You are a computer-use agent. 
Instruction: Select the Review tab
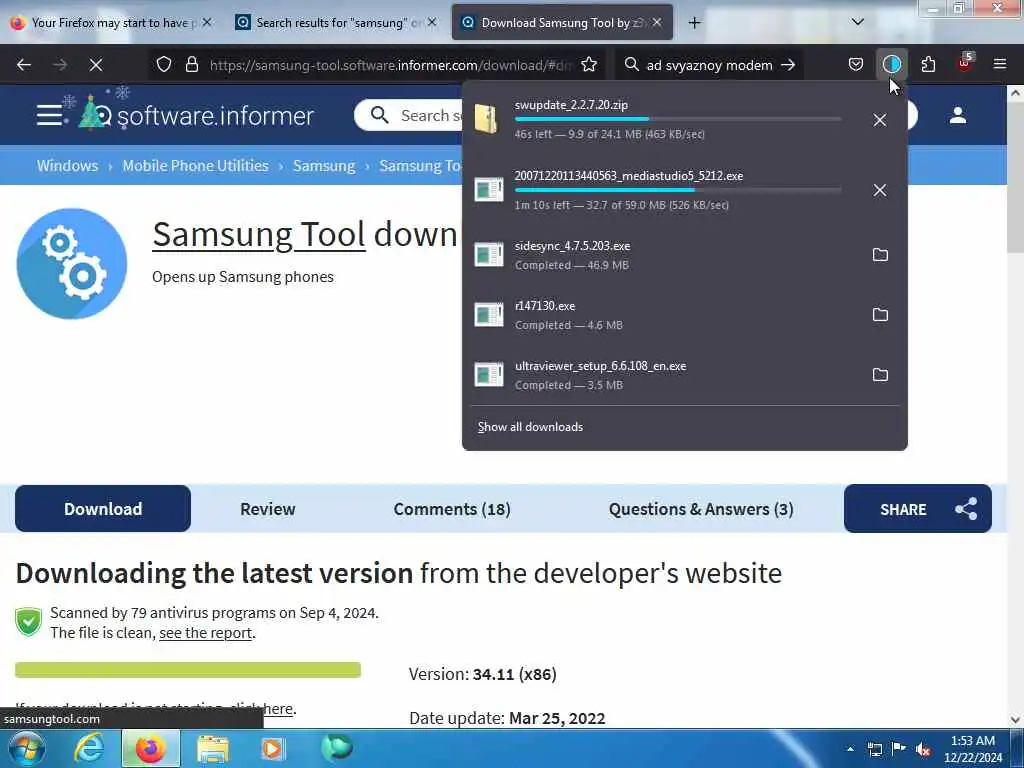268,509
